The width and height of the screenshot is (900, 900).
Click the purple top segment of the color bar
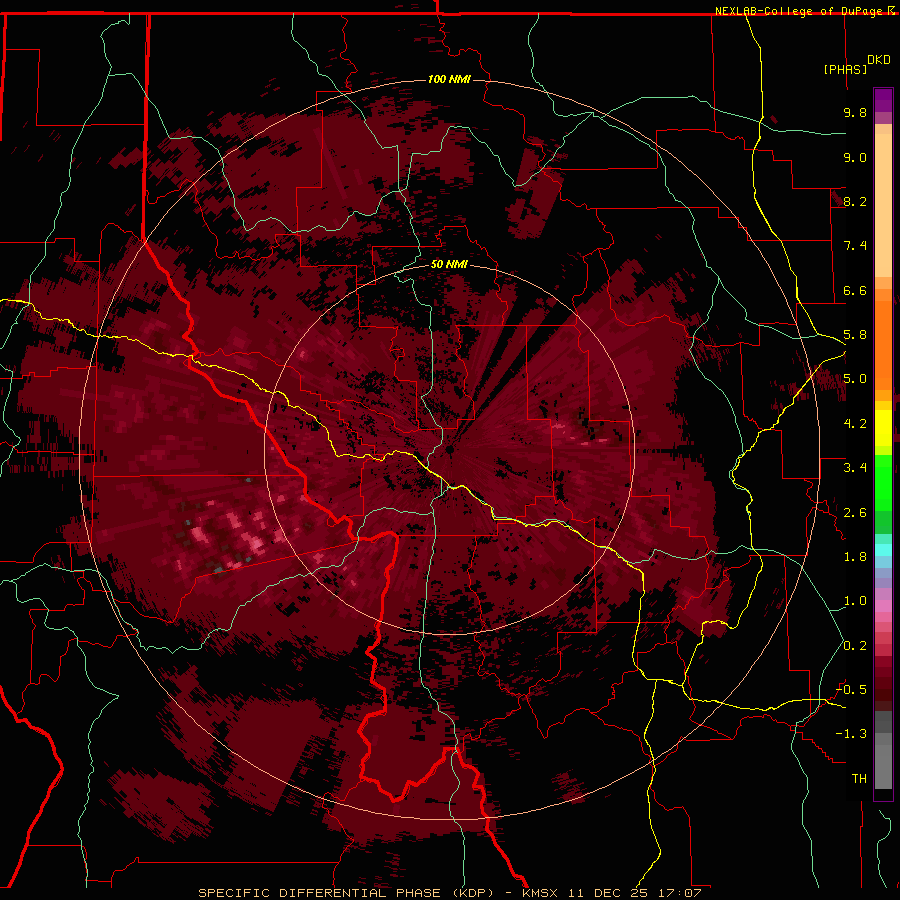(x=883, y=101)
